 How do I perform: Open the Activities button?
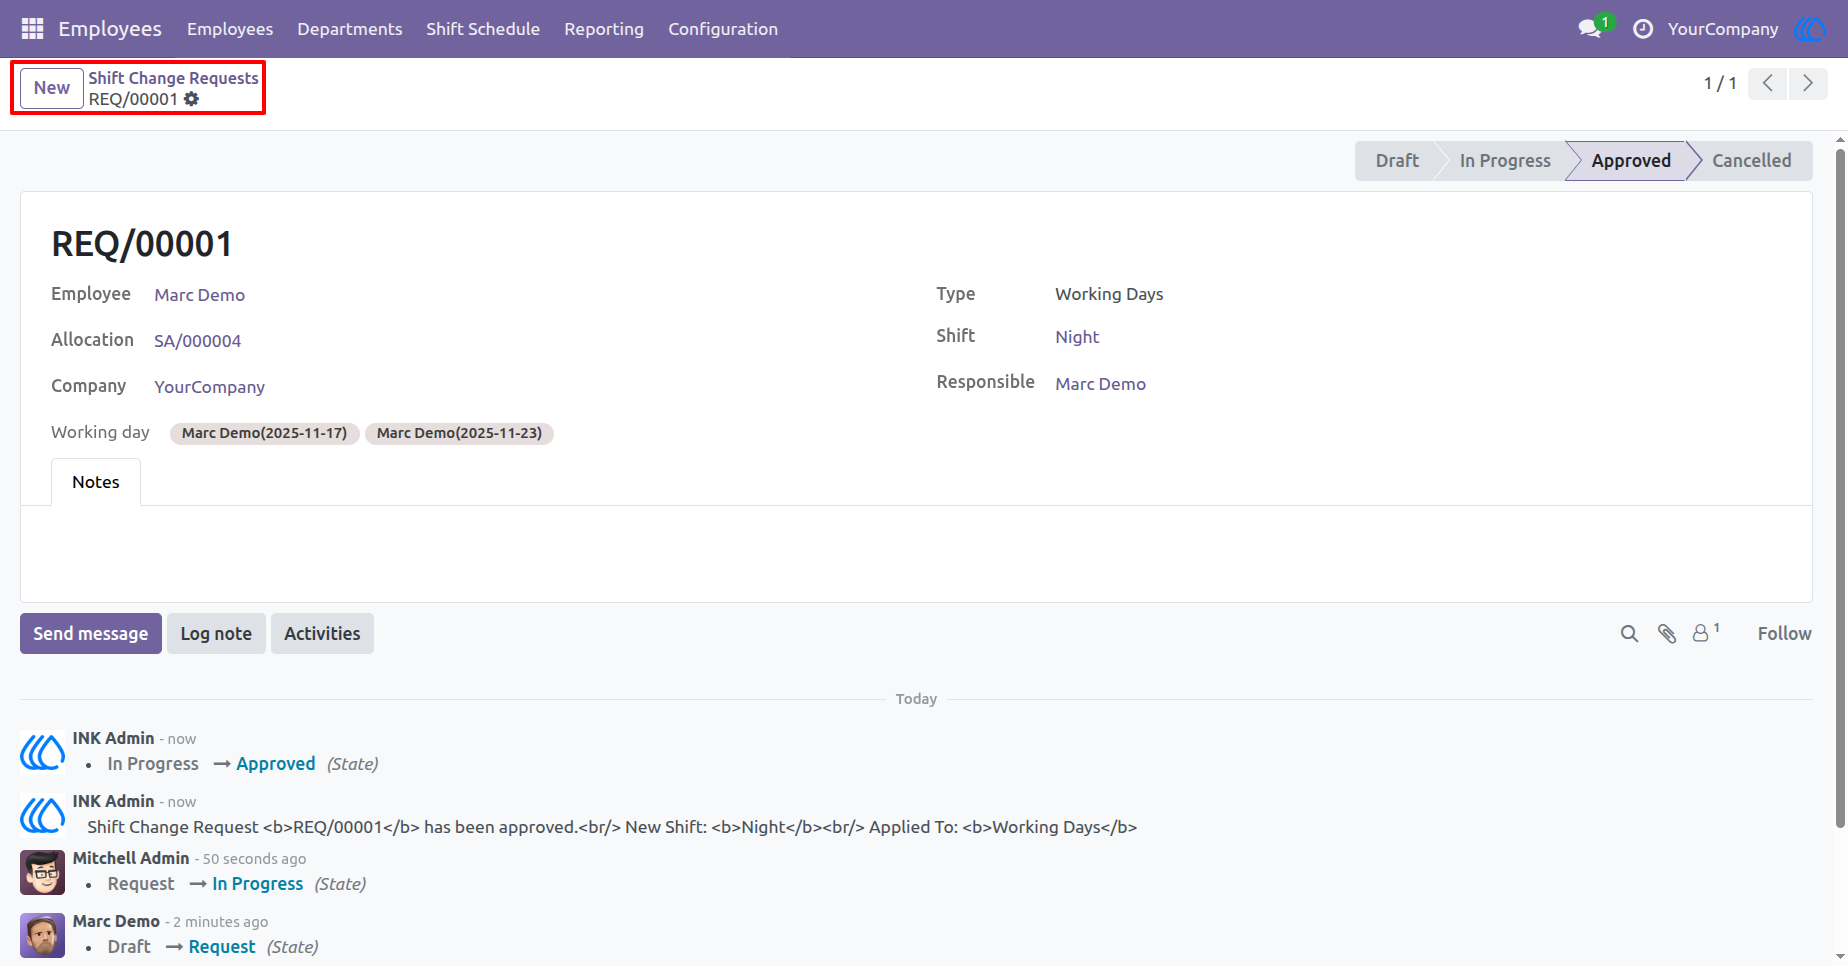pos(322,634)
